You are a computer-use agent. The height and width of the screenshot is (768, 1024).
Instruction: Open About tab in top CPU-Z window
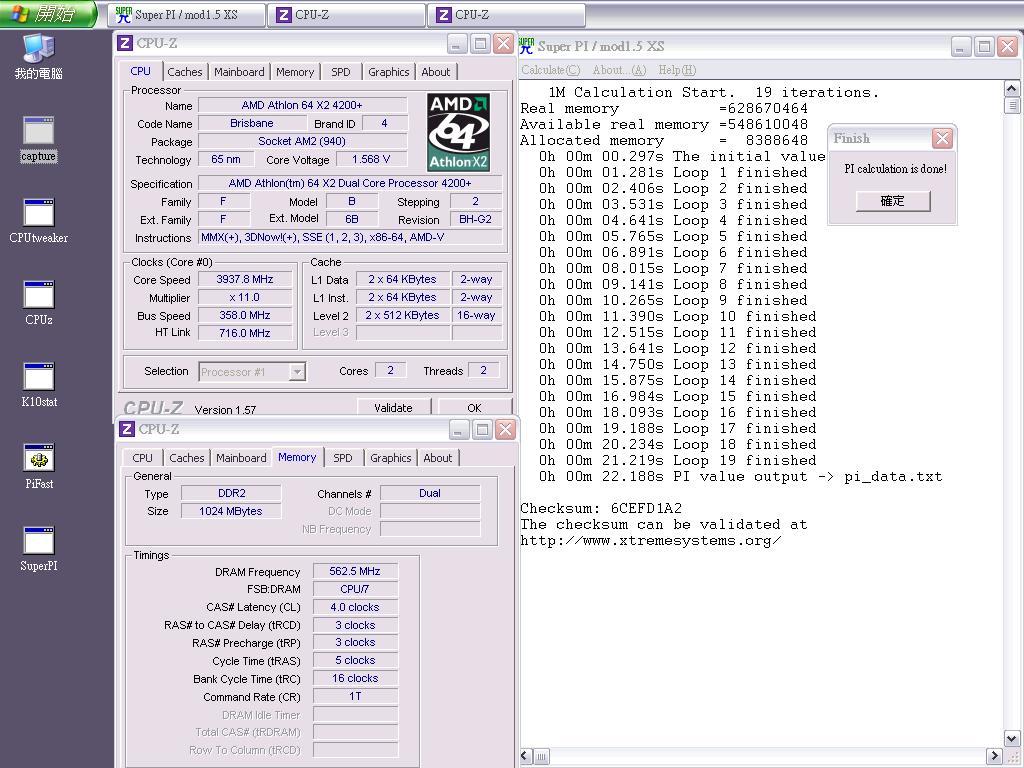(x=436, y=72)
